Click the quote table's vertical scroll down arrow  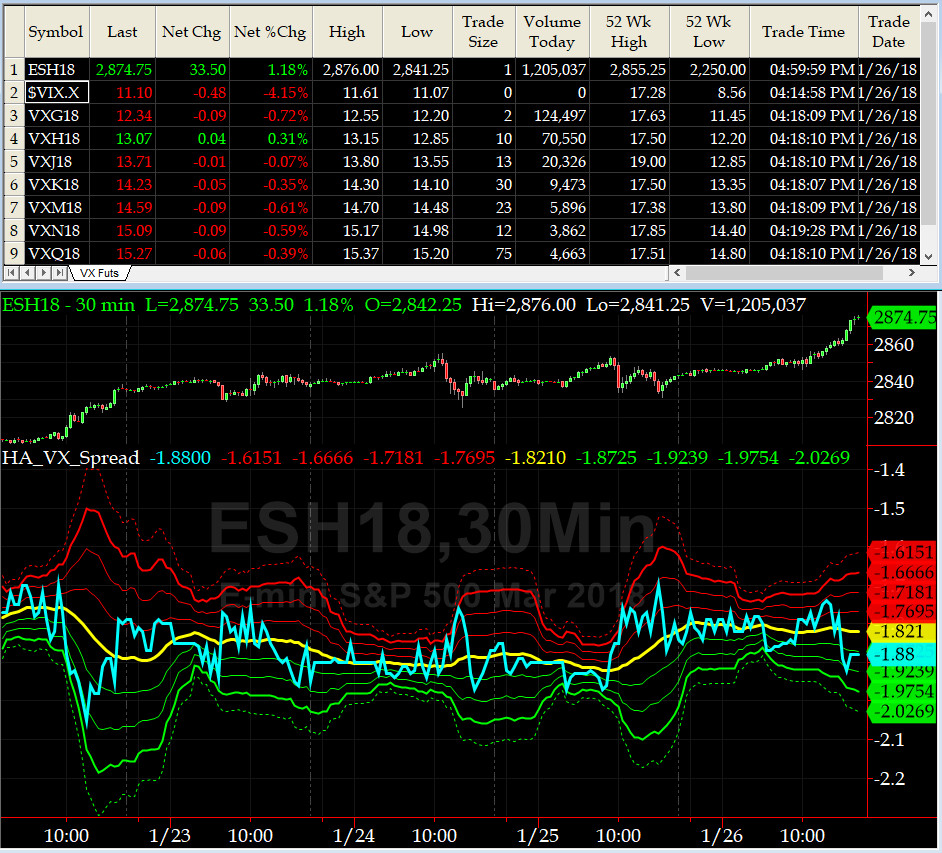pos(928,257)
